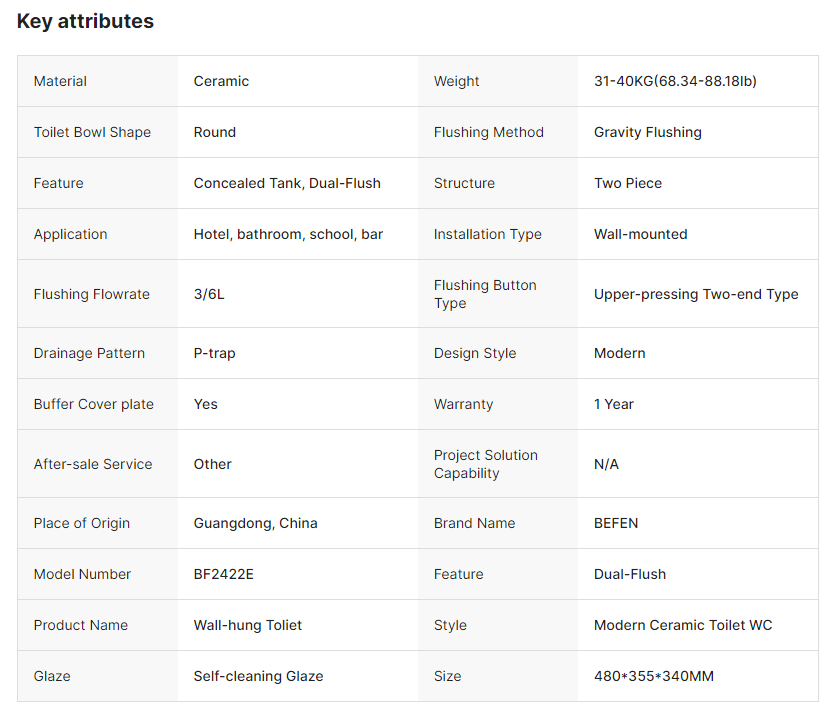Image resolution: width=840 pixels, height=721 pixels.
Task: Click the Key attributes heading
Action: [x=85, y=21]
